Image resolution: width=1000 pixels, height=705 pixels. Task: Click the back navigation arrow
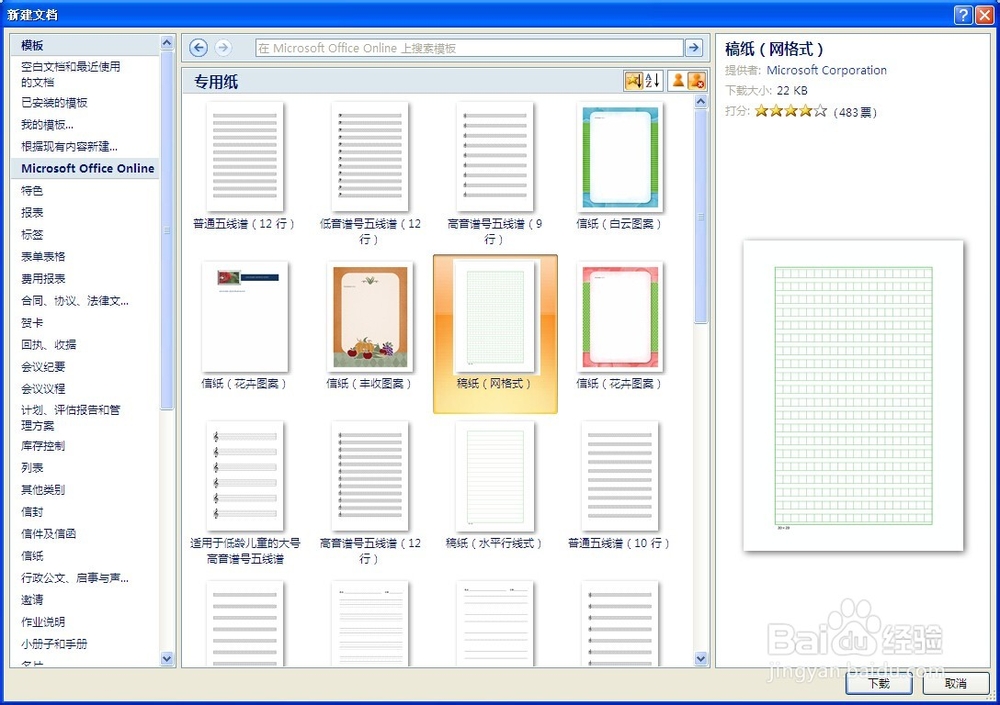click(199, 46)
